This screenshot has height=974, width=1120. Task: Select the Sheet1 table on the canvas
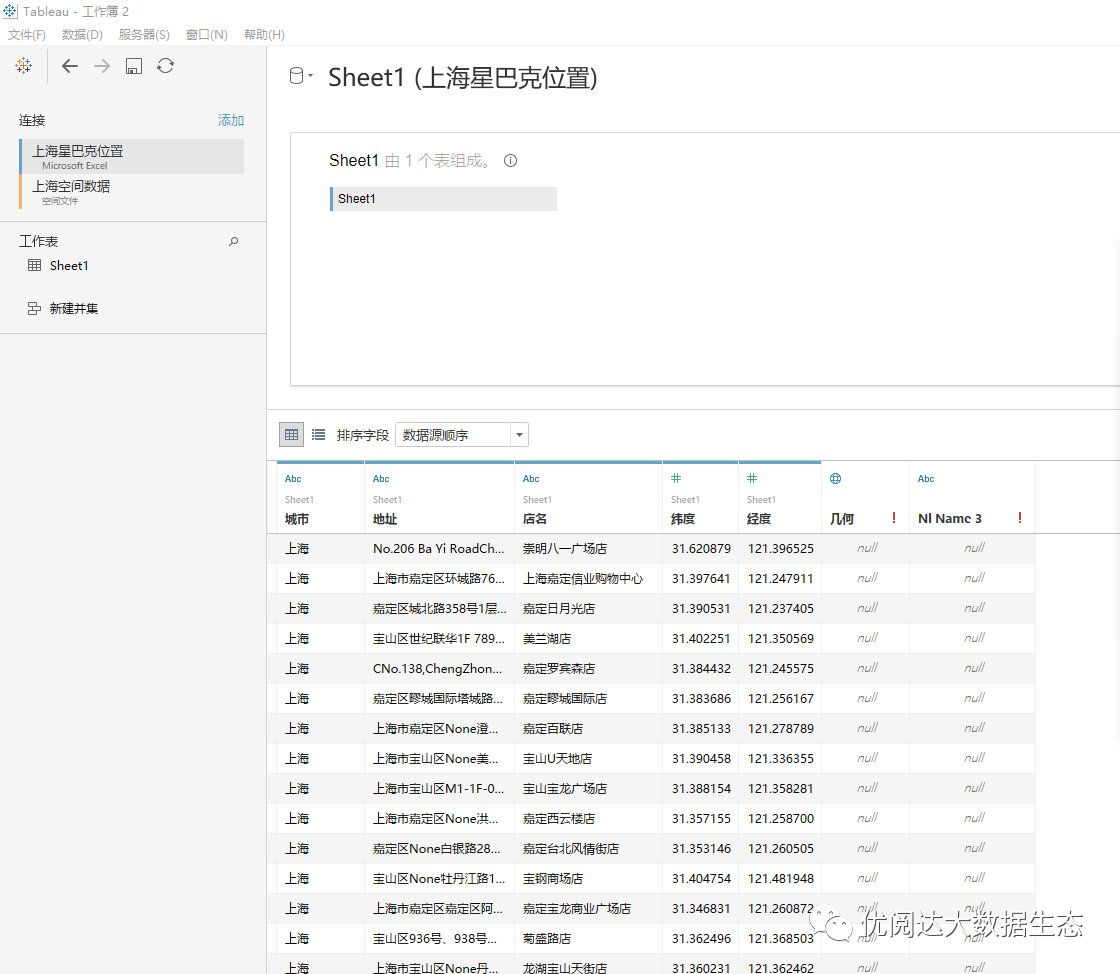click(444, 199)
